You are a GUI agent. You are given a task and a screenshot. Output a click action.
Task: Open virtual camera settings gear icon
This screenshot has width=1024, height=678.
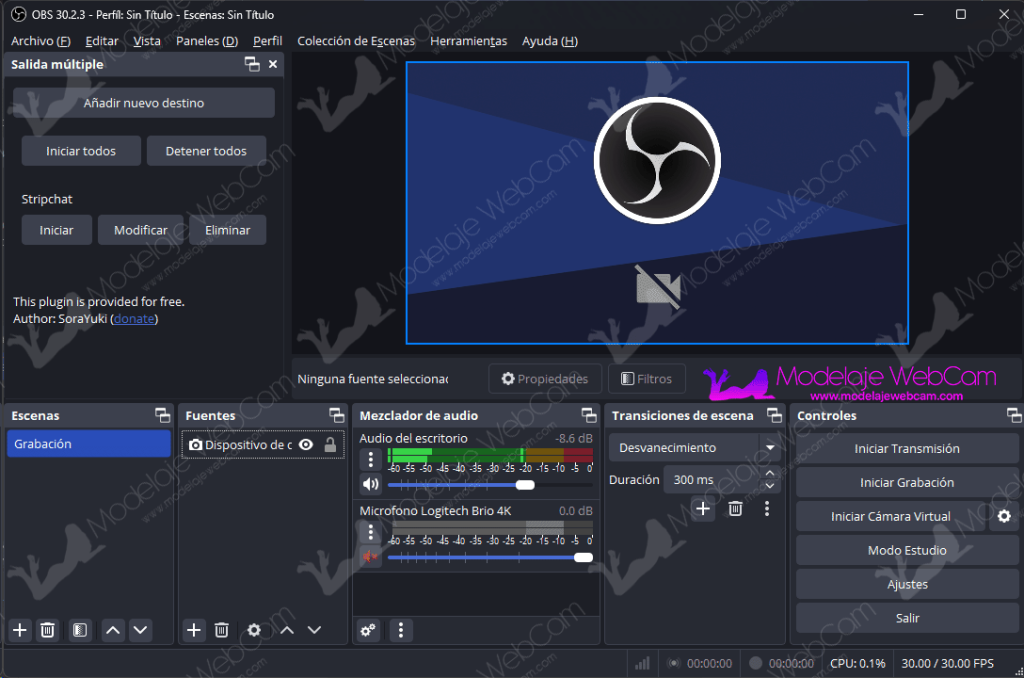coord(1004,517)
